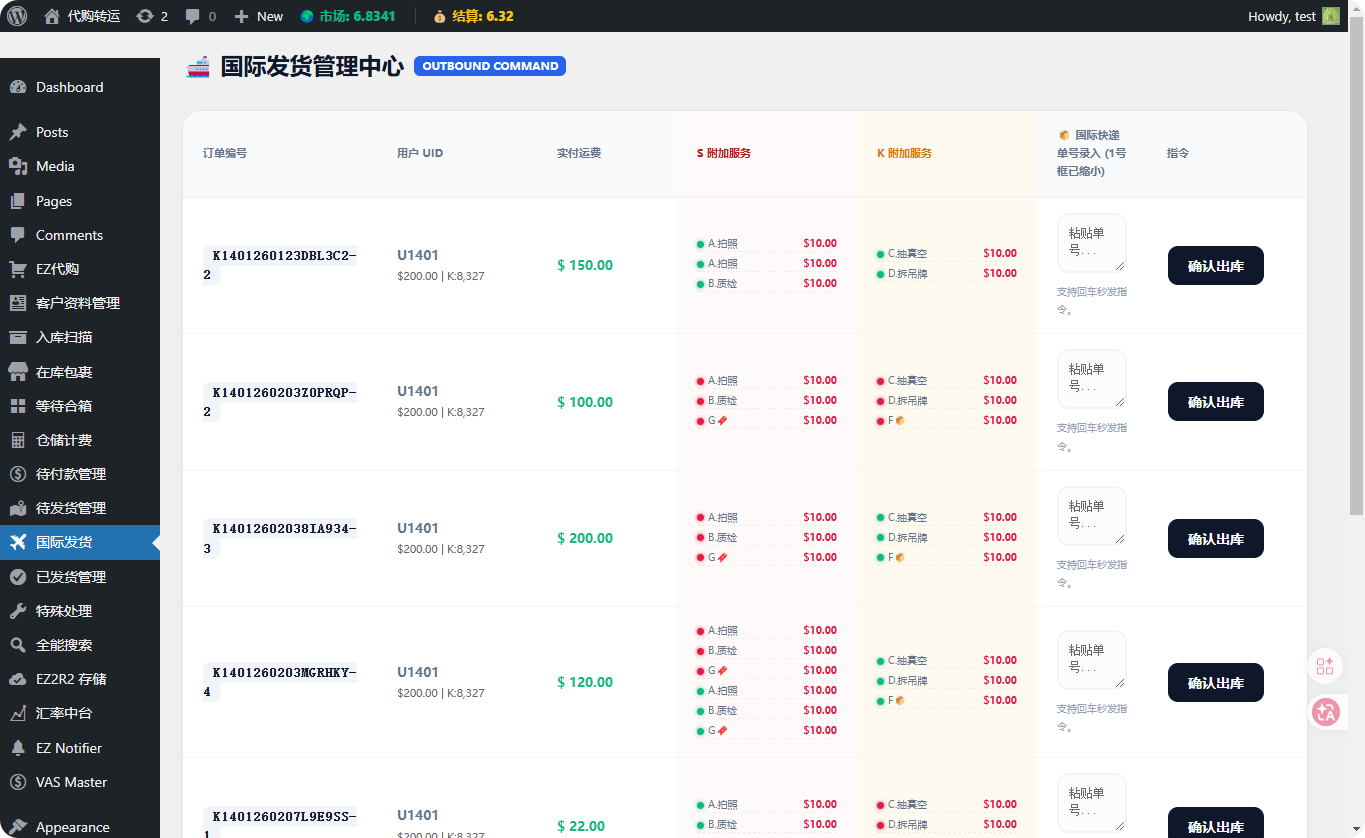Click New in the admin bar

(x=259, y=16)
